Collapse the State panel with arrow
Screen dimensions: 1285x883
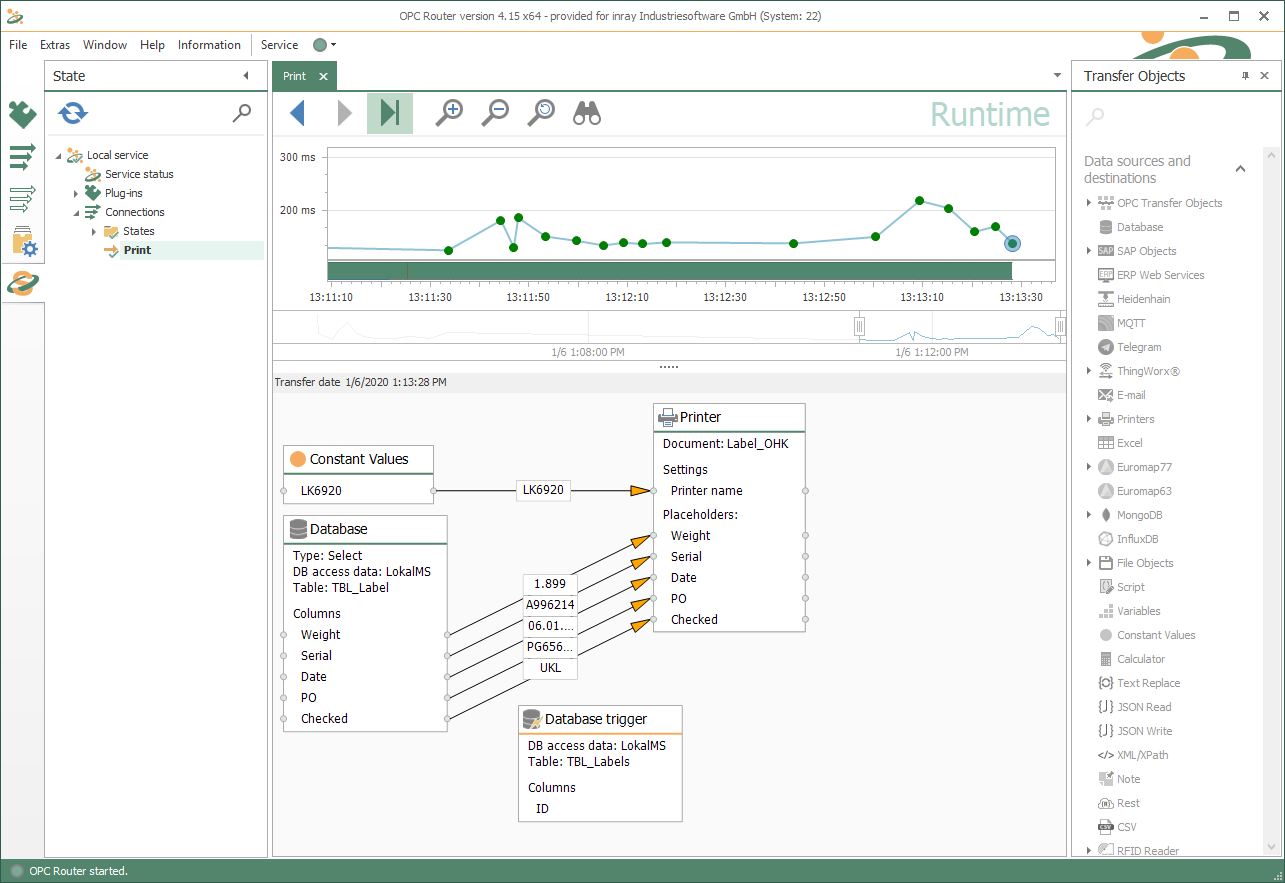click(x=246, y=76)
